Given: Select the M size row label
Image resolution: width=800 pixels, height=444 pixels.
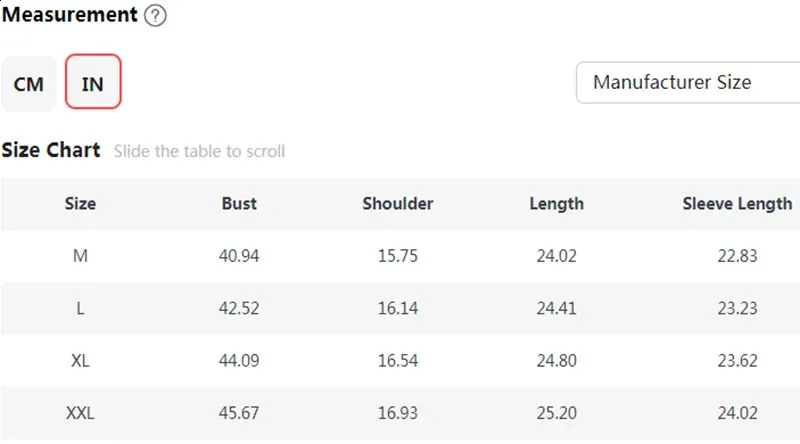Looking at the screenshot, I should point(80,256).
